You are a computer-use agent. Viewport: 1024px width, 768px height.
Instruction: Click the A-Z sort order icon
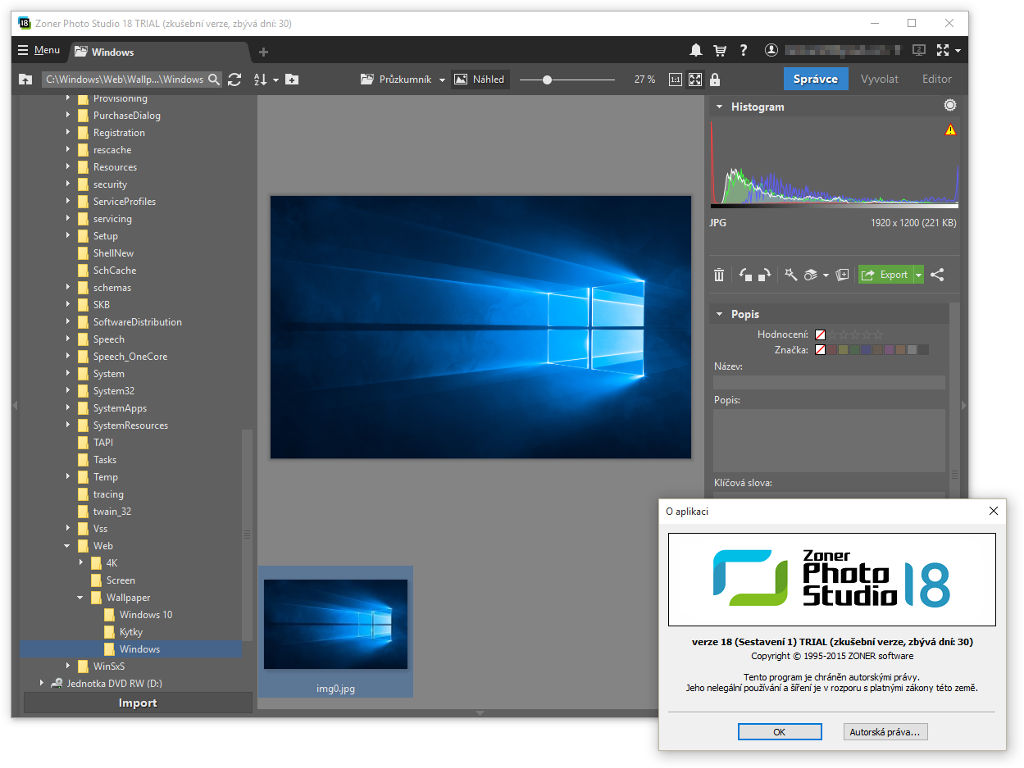[261, 79]
